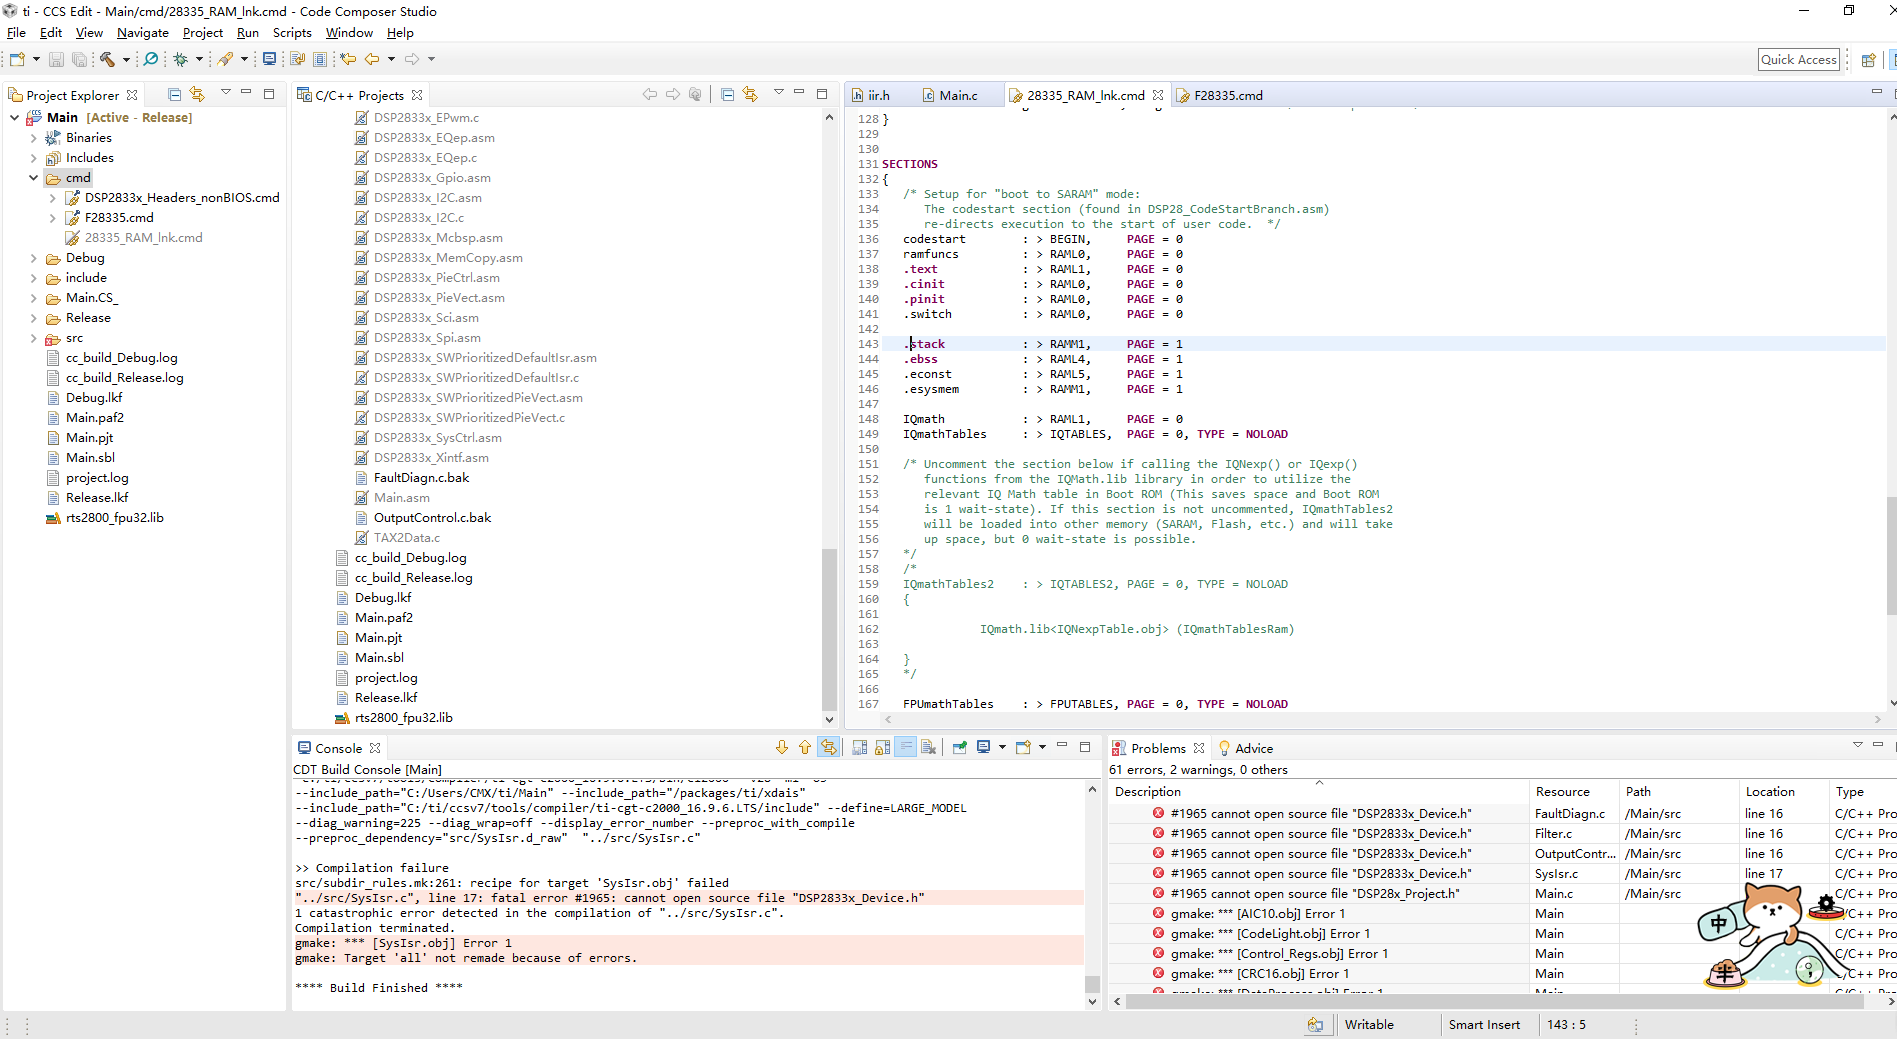Clear the Console output

tap(928, 748)
